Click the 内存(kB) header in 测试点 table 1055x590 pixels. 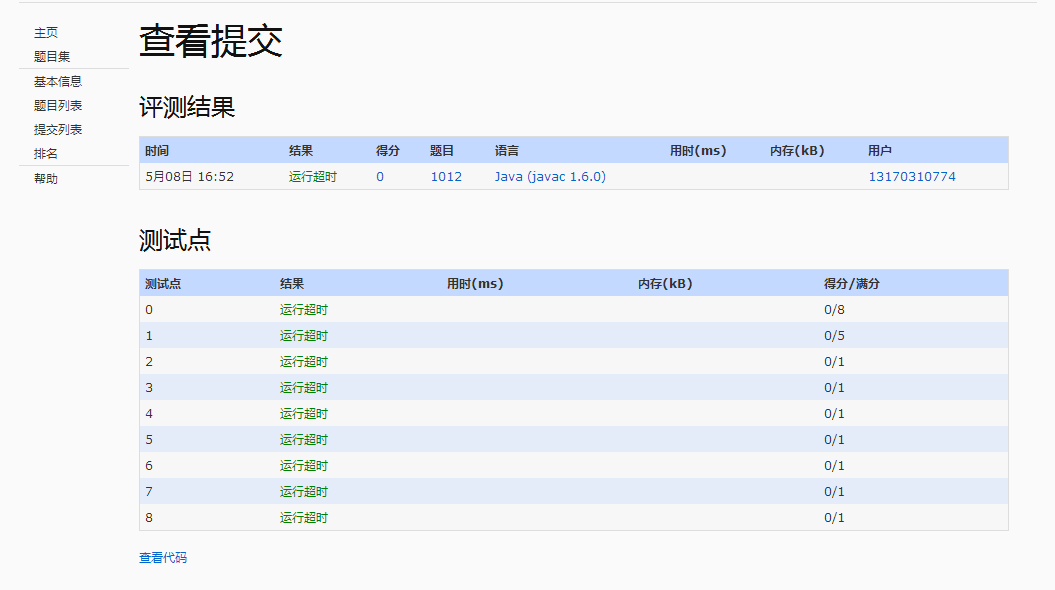(x=665, y=284)
